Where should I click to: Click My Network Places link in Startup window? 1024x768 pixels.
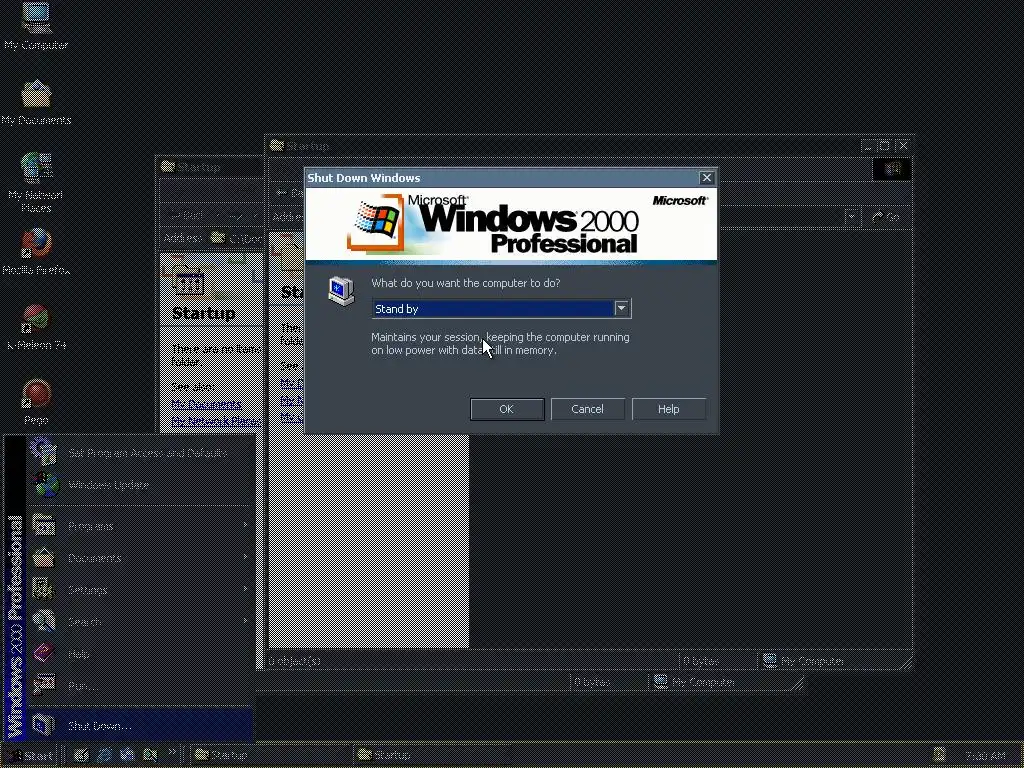[x=216, y=421]
